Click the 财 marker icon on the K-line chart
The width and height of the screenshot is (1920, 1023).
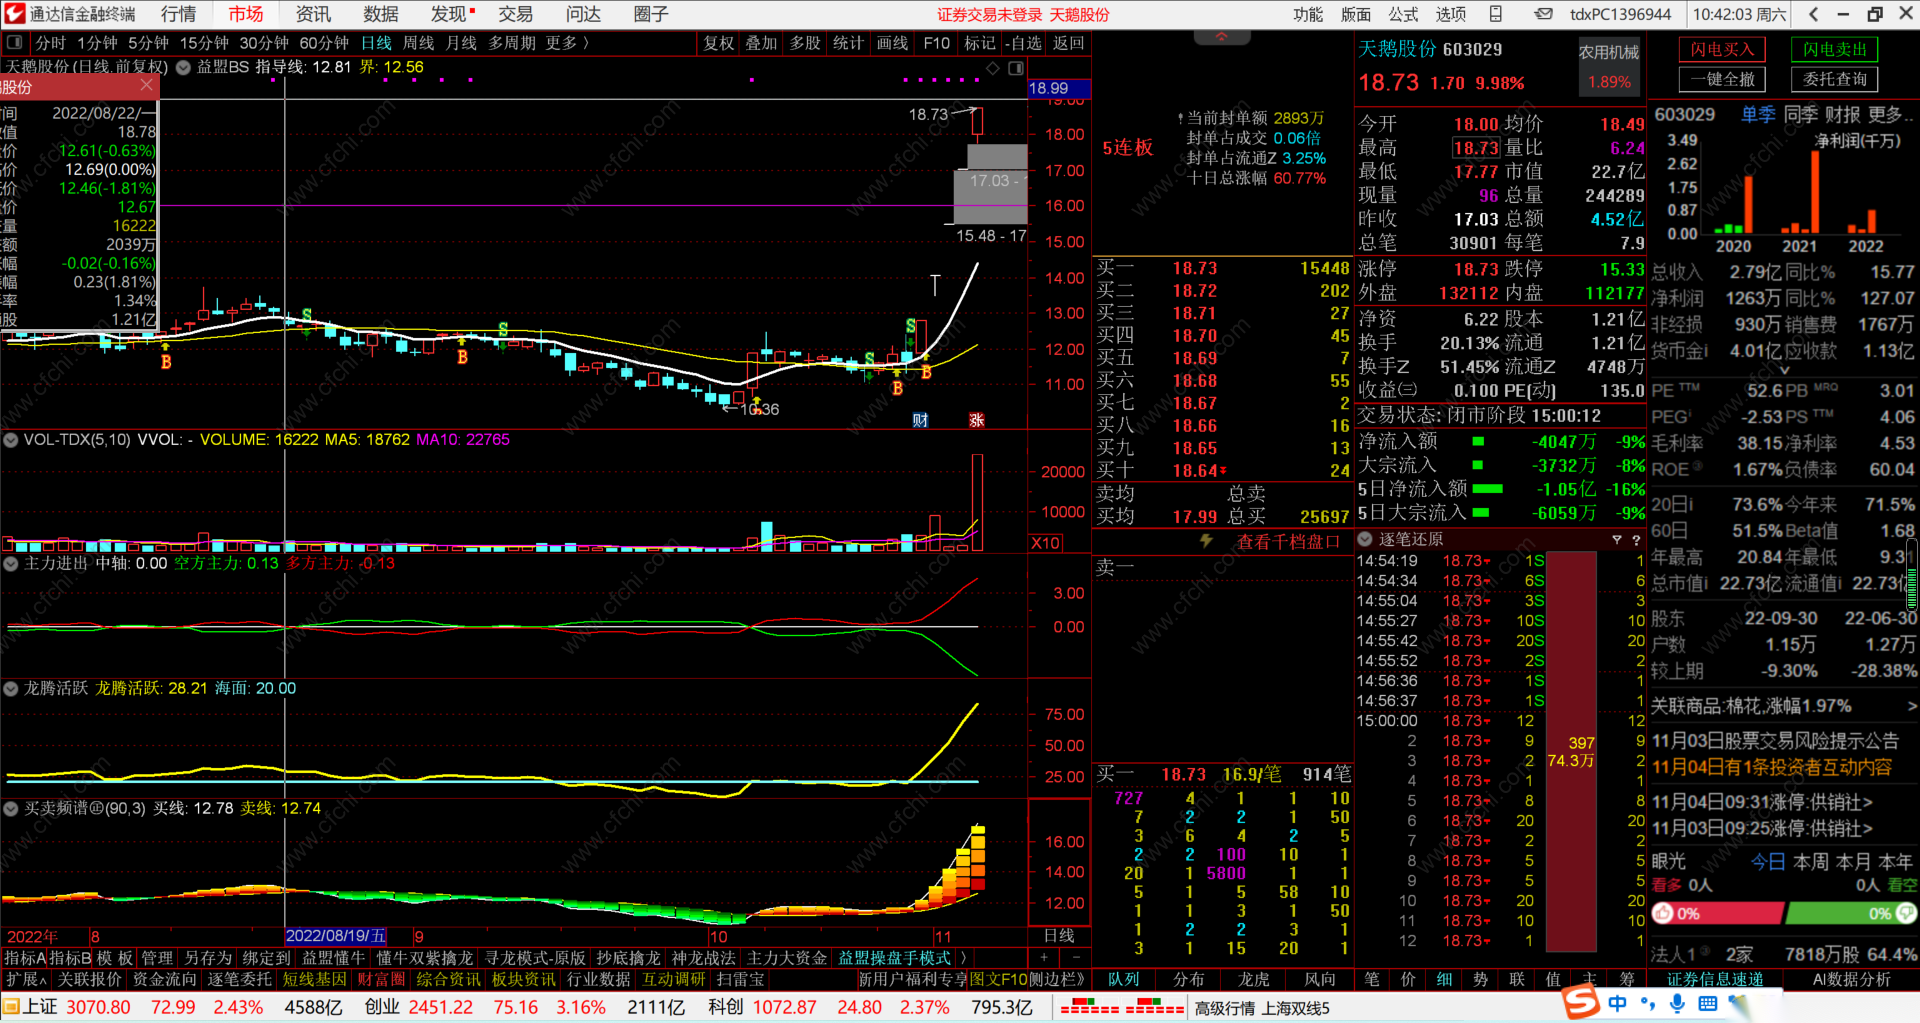click(x=920, y=420)
